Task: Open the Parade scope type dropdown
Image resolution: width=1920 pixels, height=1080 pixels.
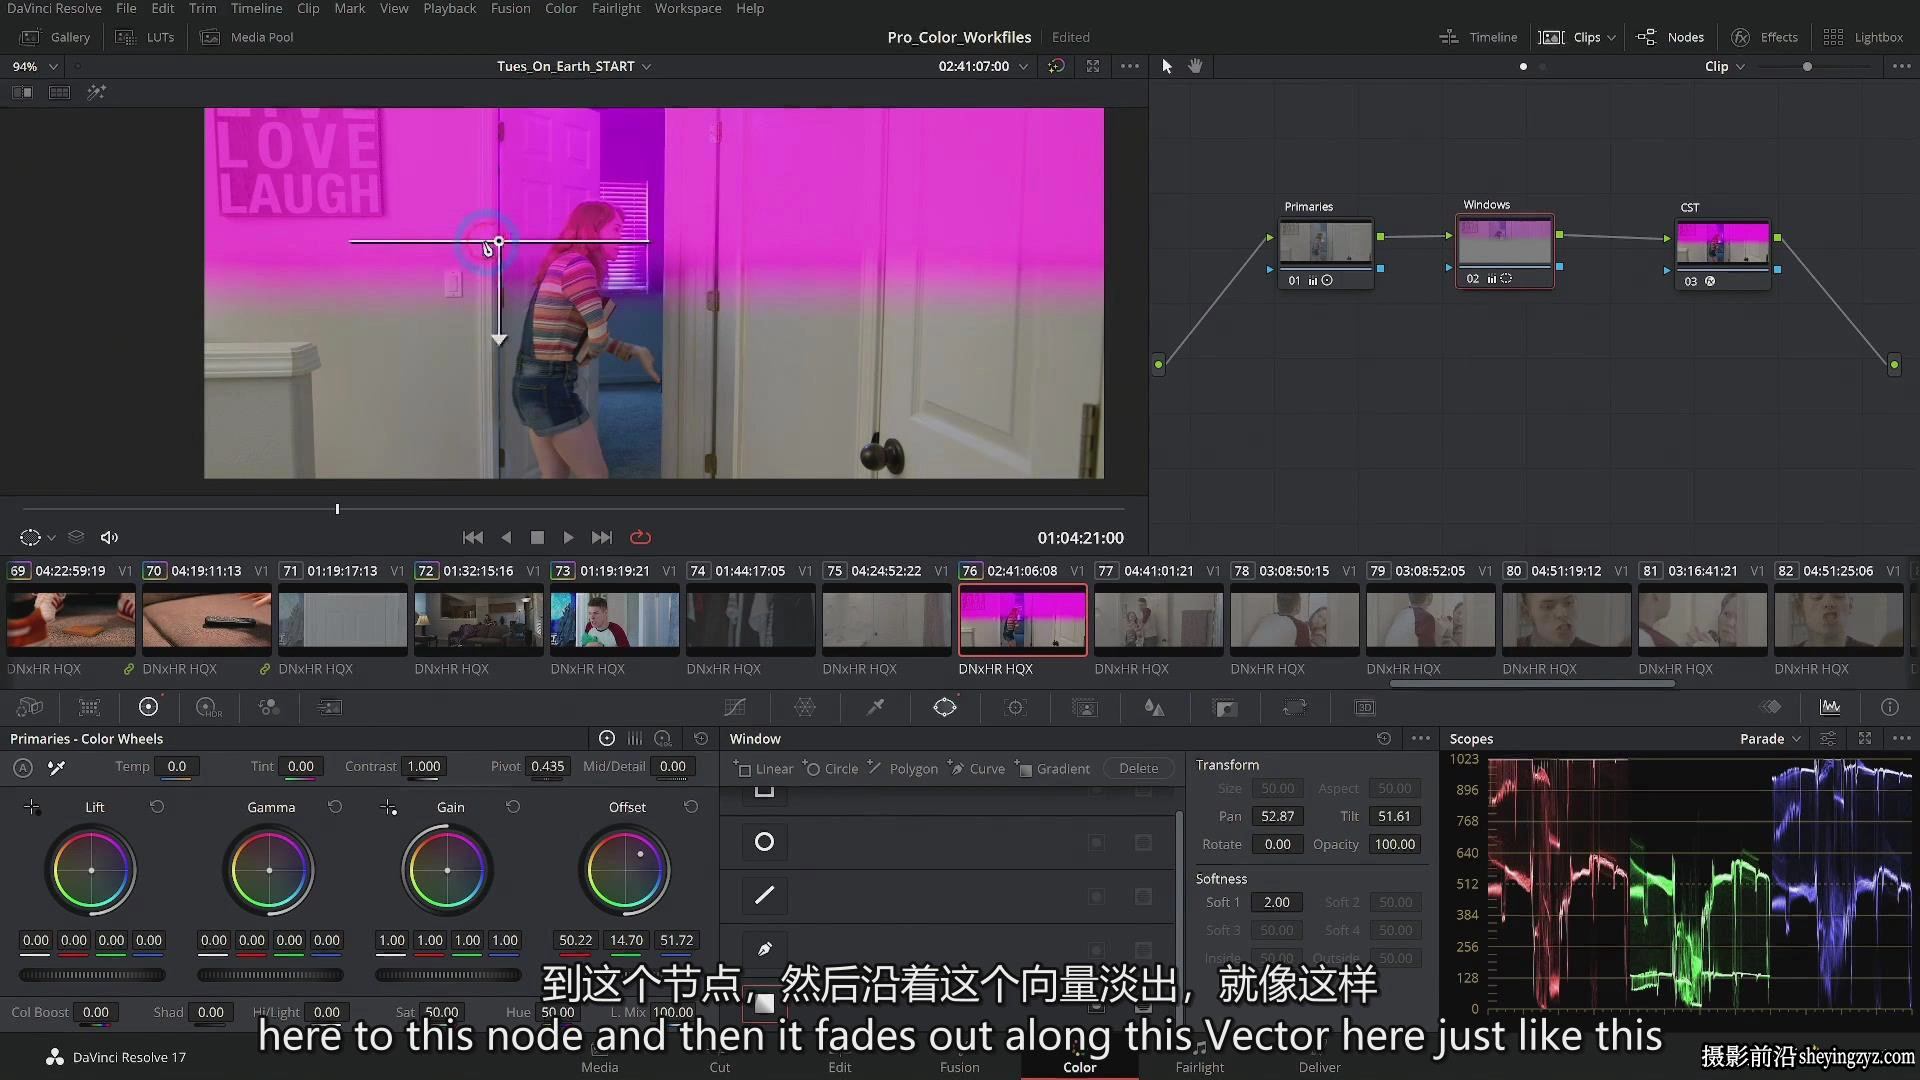Action: 1771,738
